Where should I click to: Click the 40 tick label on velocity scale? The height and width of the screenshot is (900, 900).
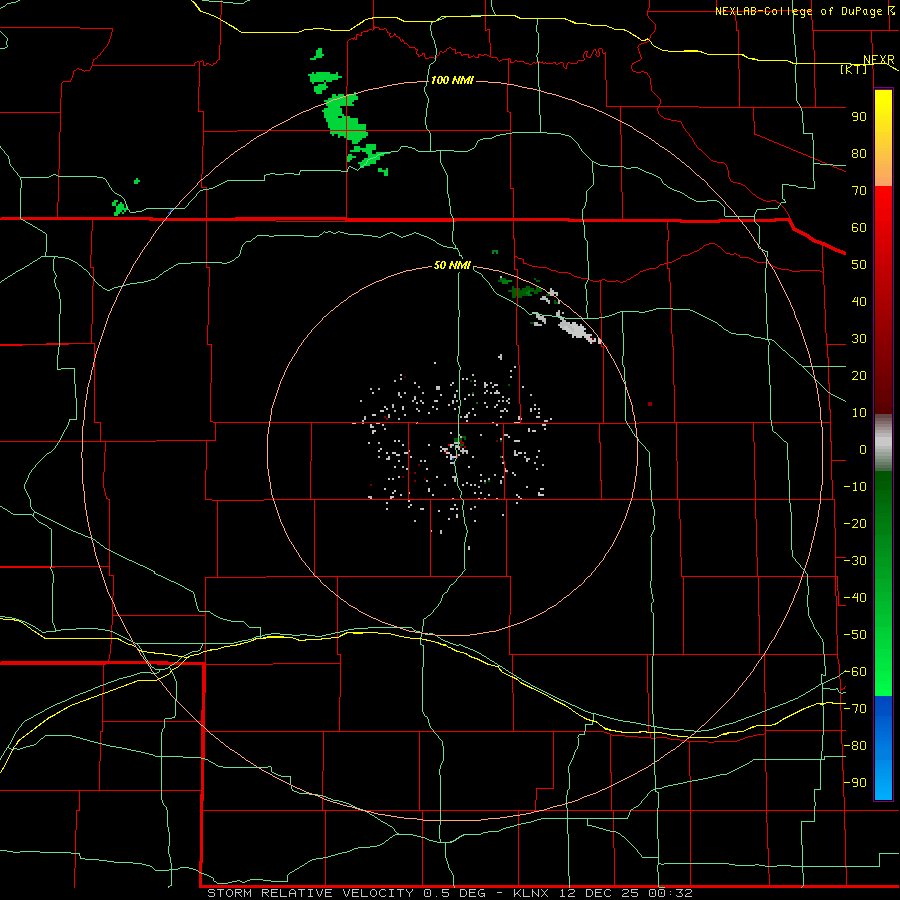[859, 301]
